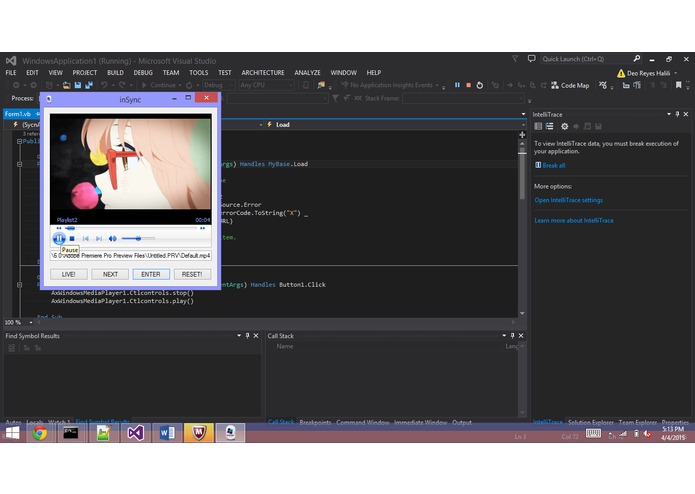Click the Quick Launch search box

click(x=585, y=59)
